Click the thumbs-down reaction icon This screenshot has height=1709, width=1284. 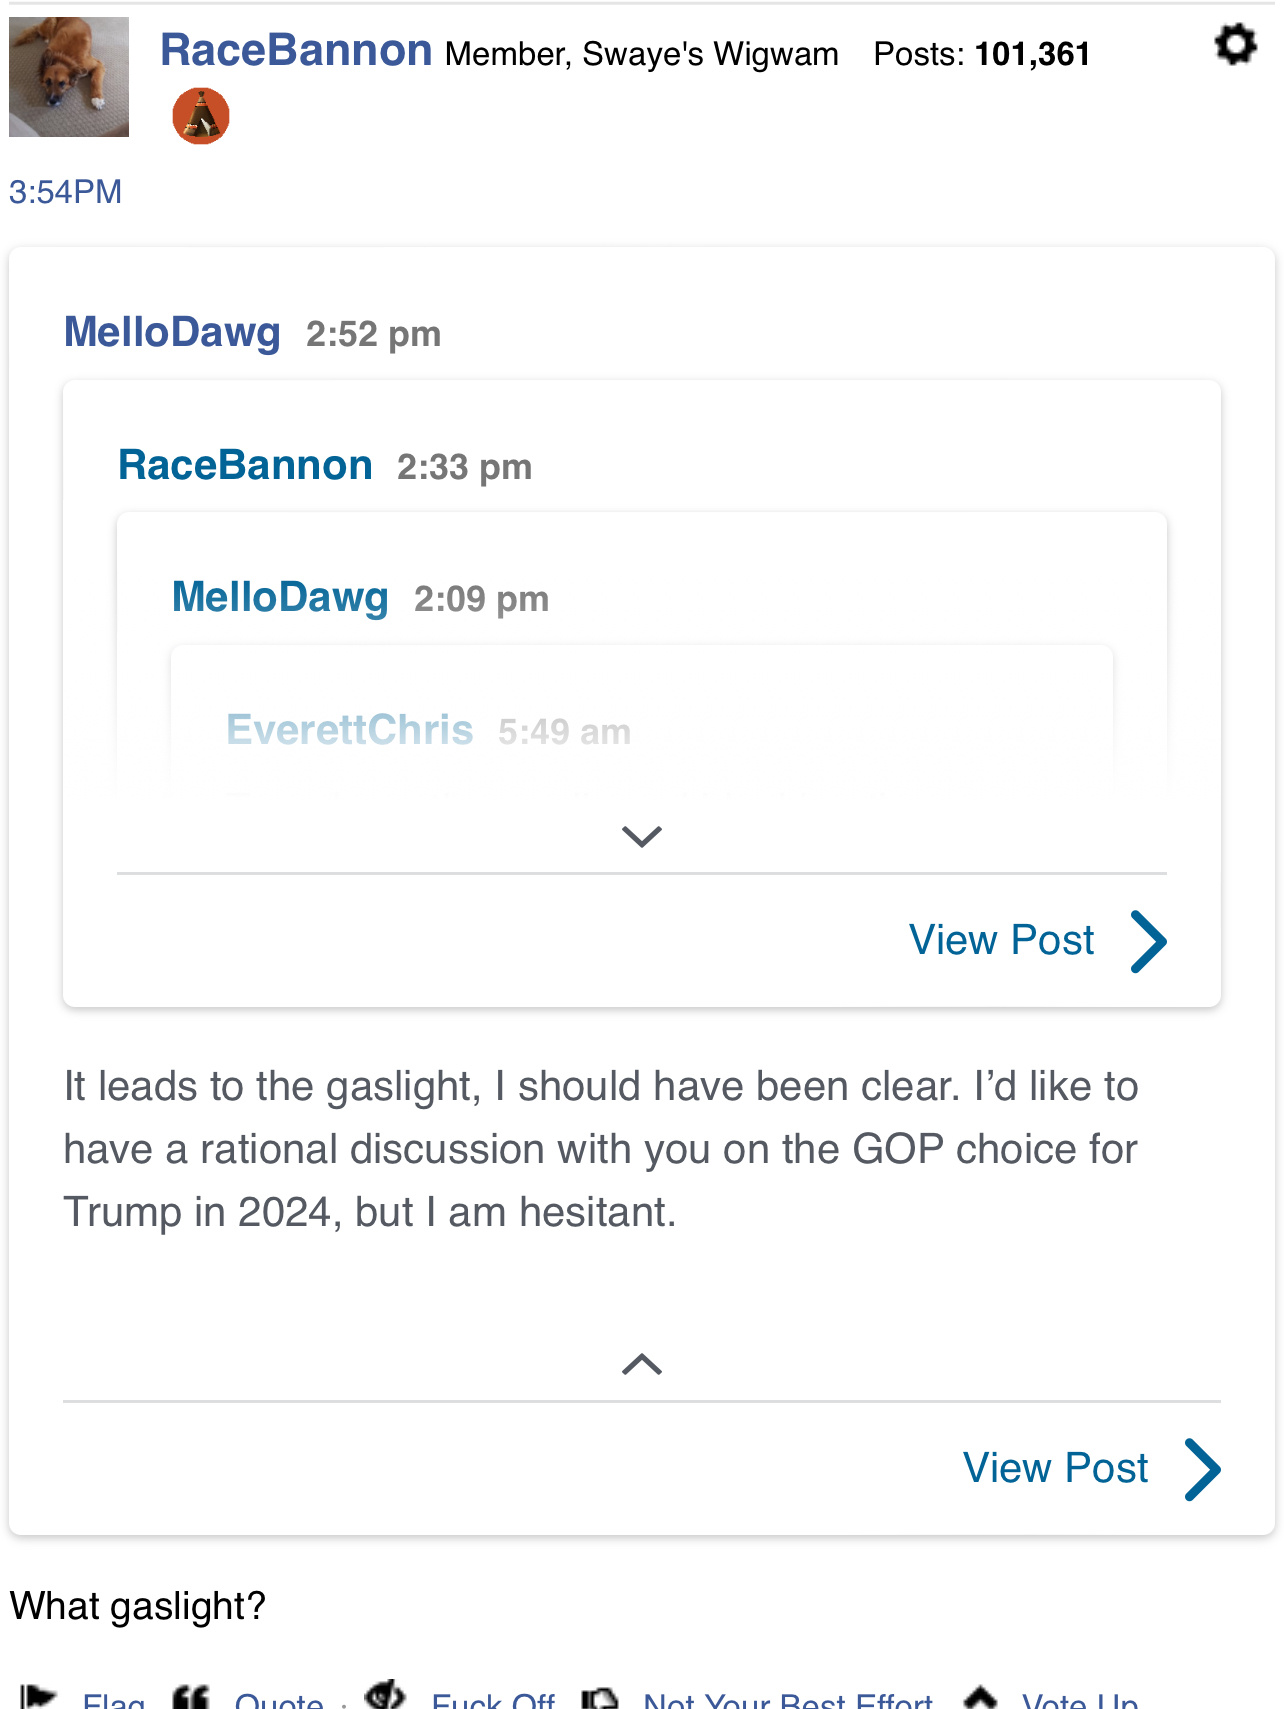[600, 1698]
